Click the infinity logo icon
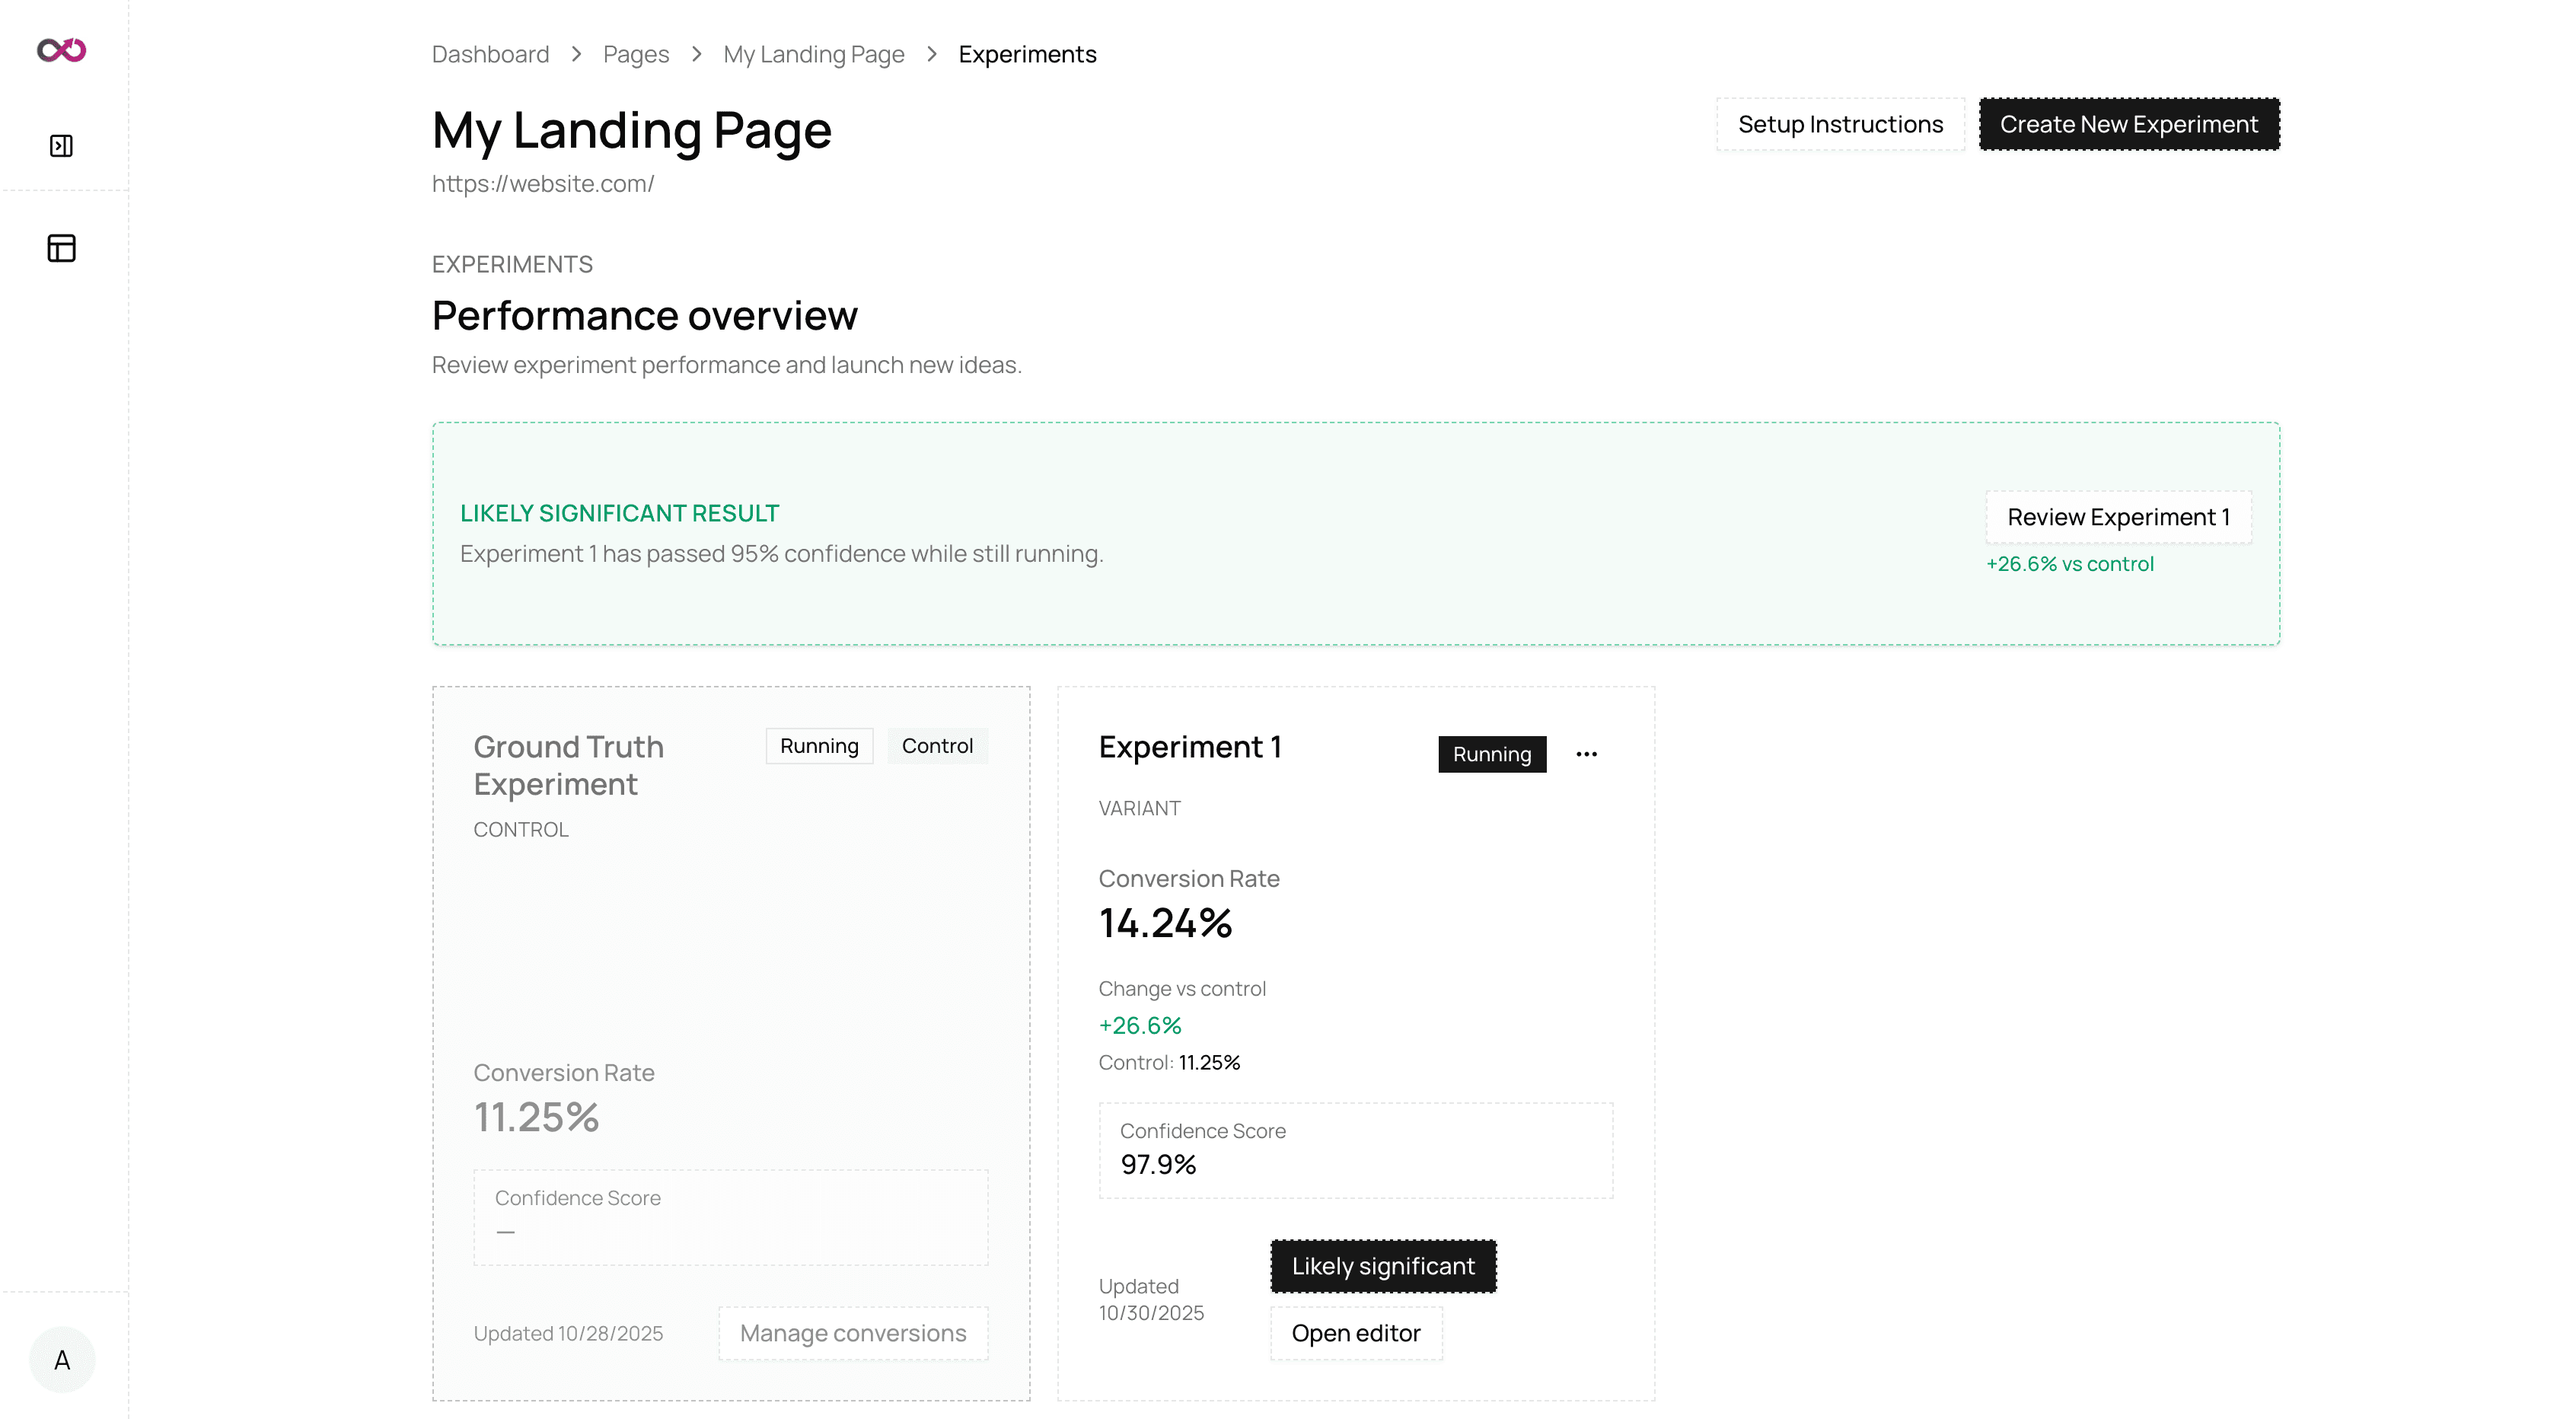The image size is (2576, 1419). click(x=61, y=50)
